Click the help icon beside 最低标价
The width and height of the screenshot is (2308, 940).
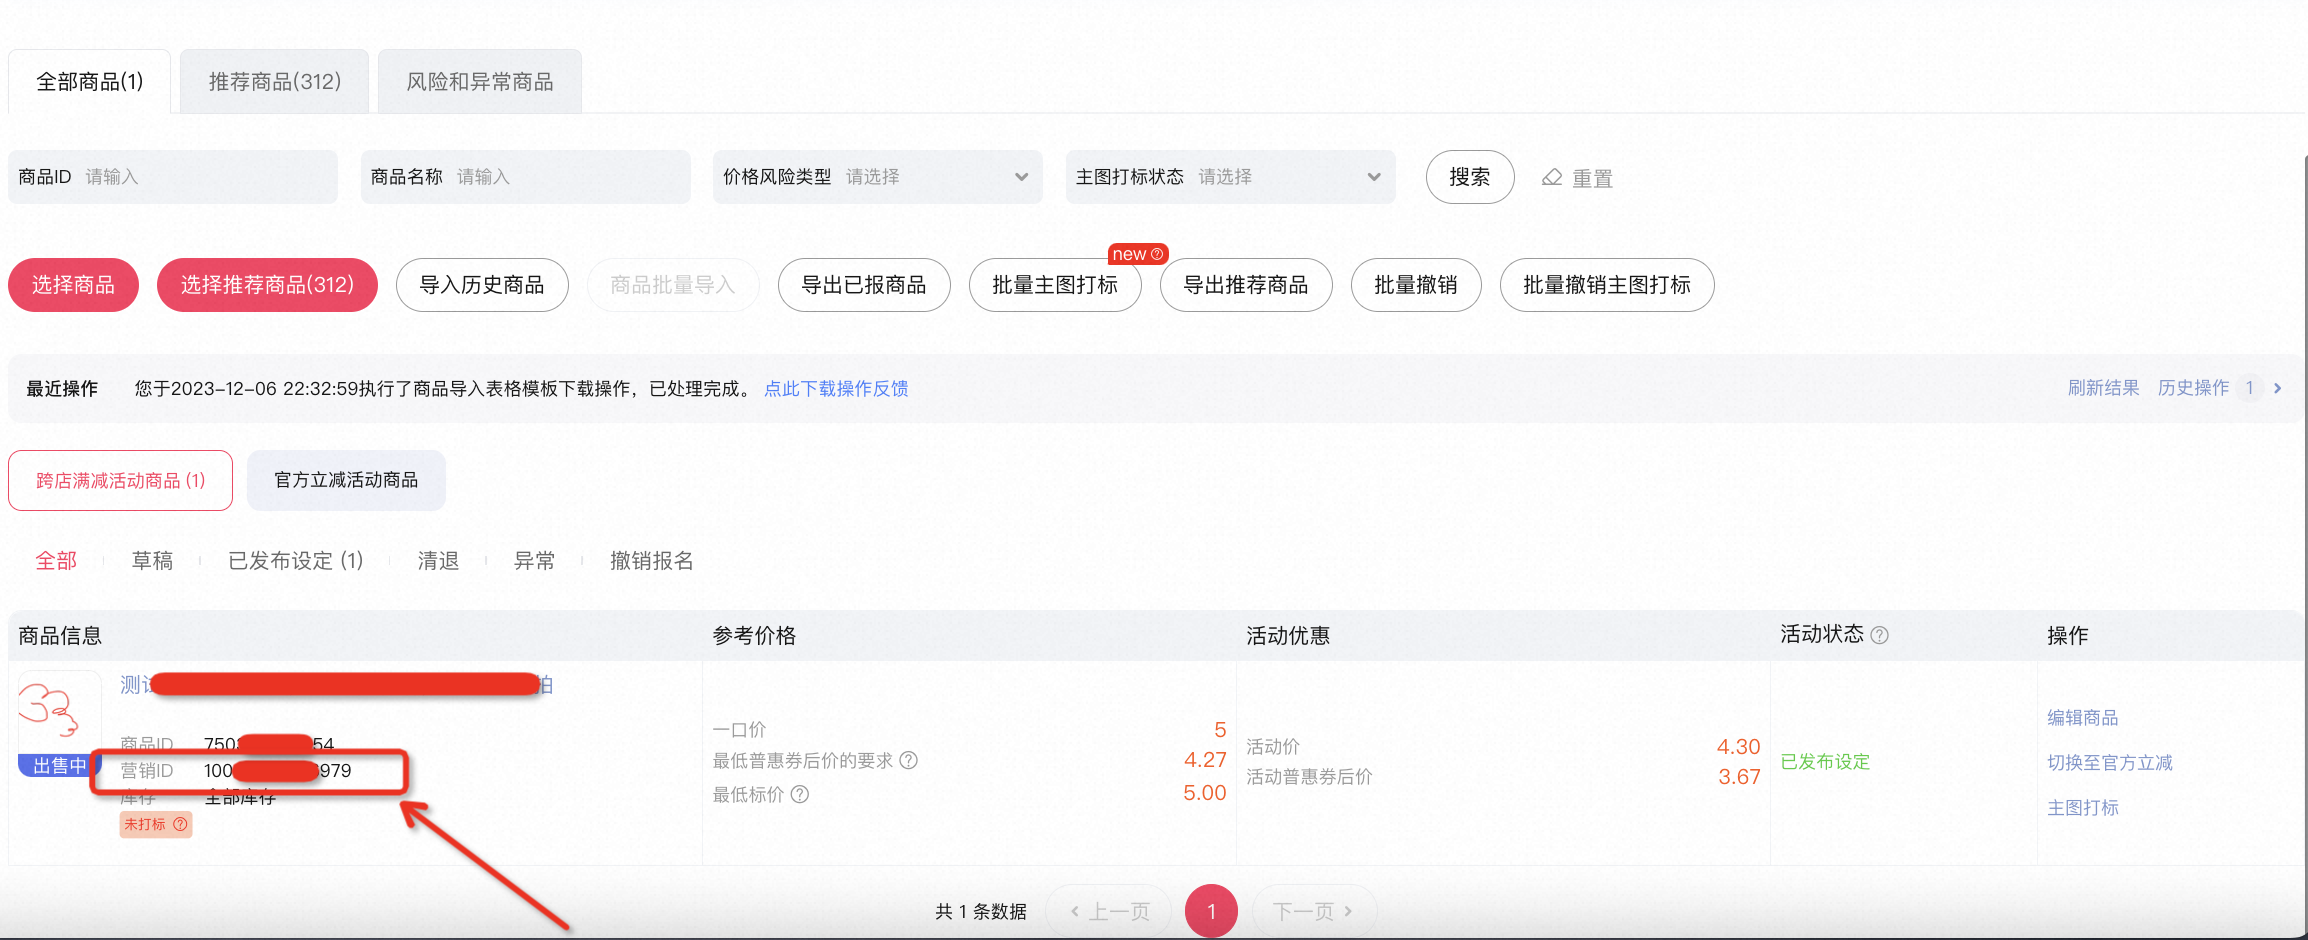click(x=800, y=795)
